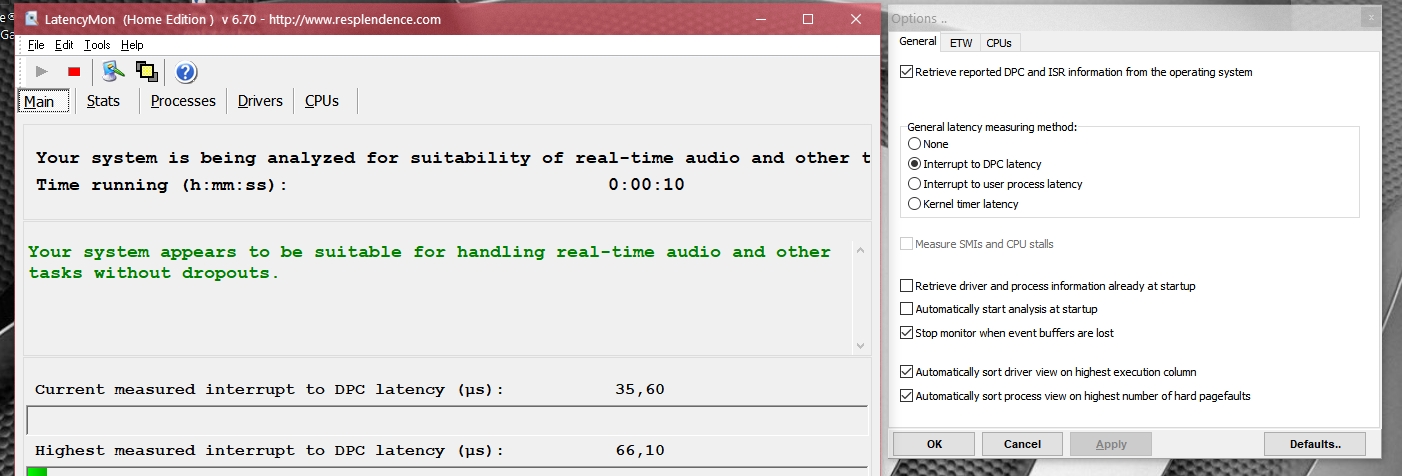Open the File menu
1402x476 pixels.
pyautogui.click(x=36, y=45)
